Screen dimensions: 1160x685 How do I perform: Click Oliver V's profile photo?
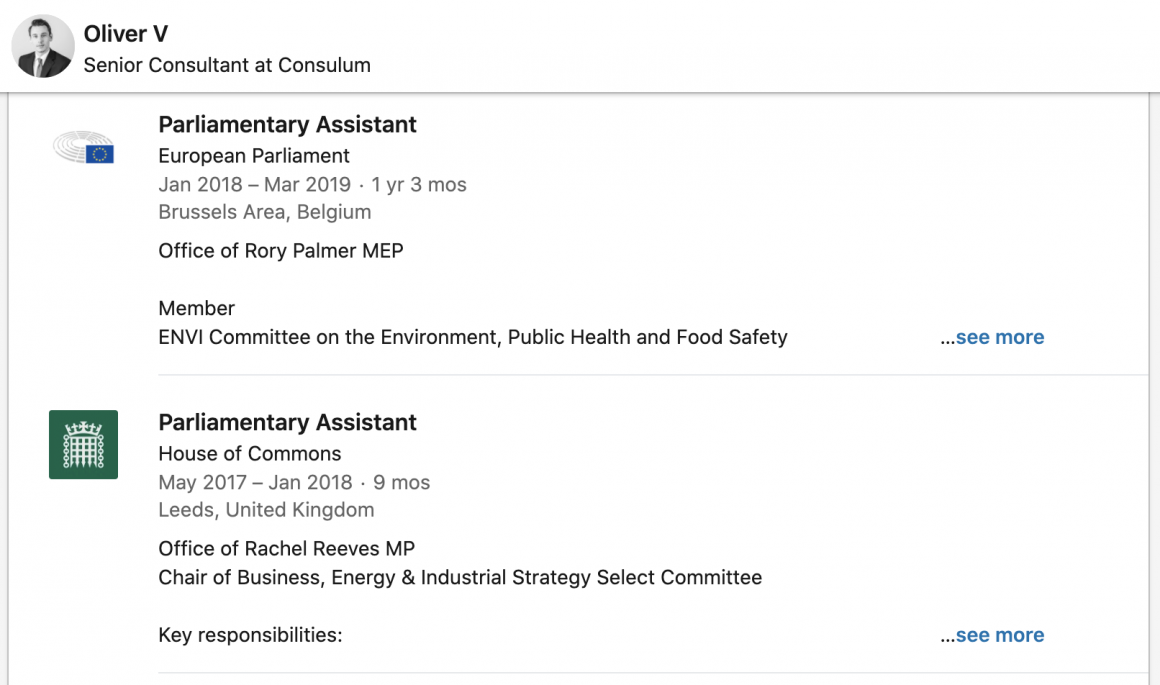(x=43, y=47)
